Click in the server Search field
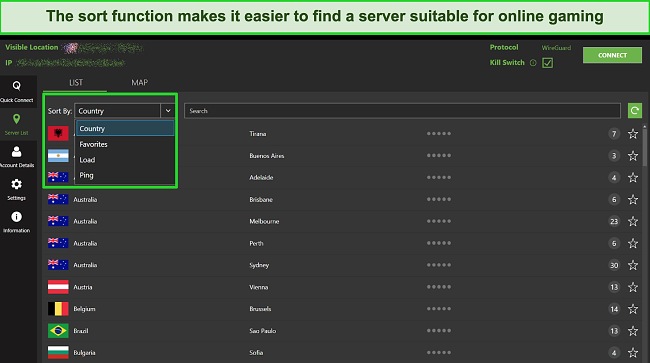Viewport: 650px width, 363px height. [402, 111]
